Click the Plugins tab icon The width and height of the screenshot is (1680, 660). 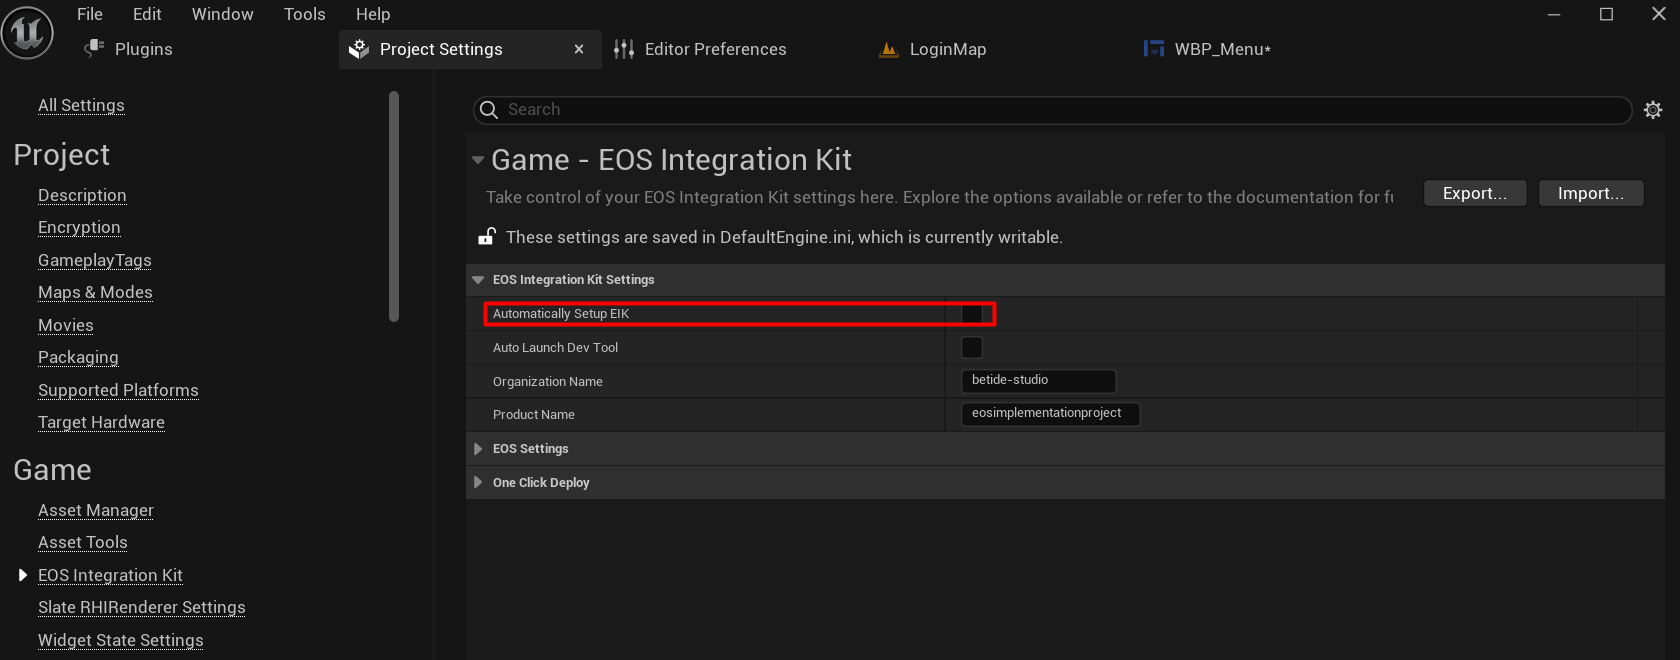[x=95, y=49]
